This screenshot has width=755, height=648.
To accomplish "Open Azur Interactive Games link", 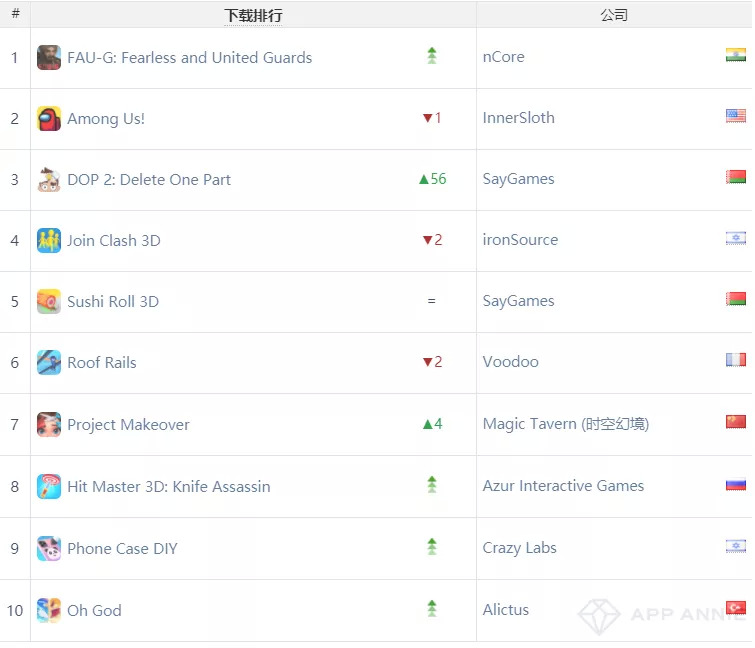I will [x=563, y=486].
